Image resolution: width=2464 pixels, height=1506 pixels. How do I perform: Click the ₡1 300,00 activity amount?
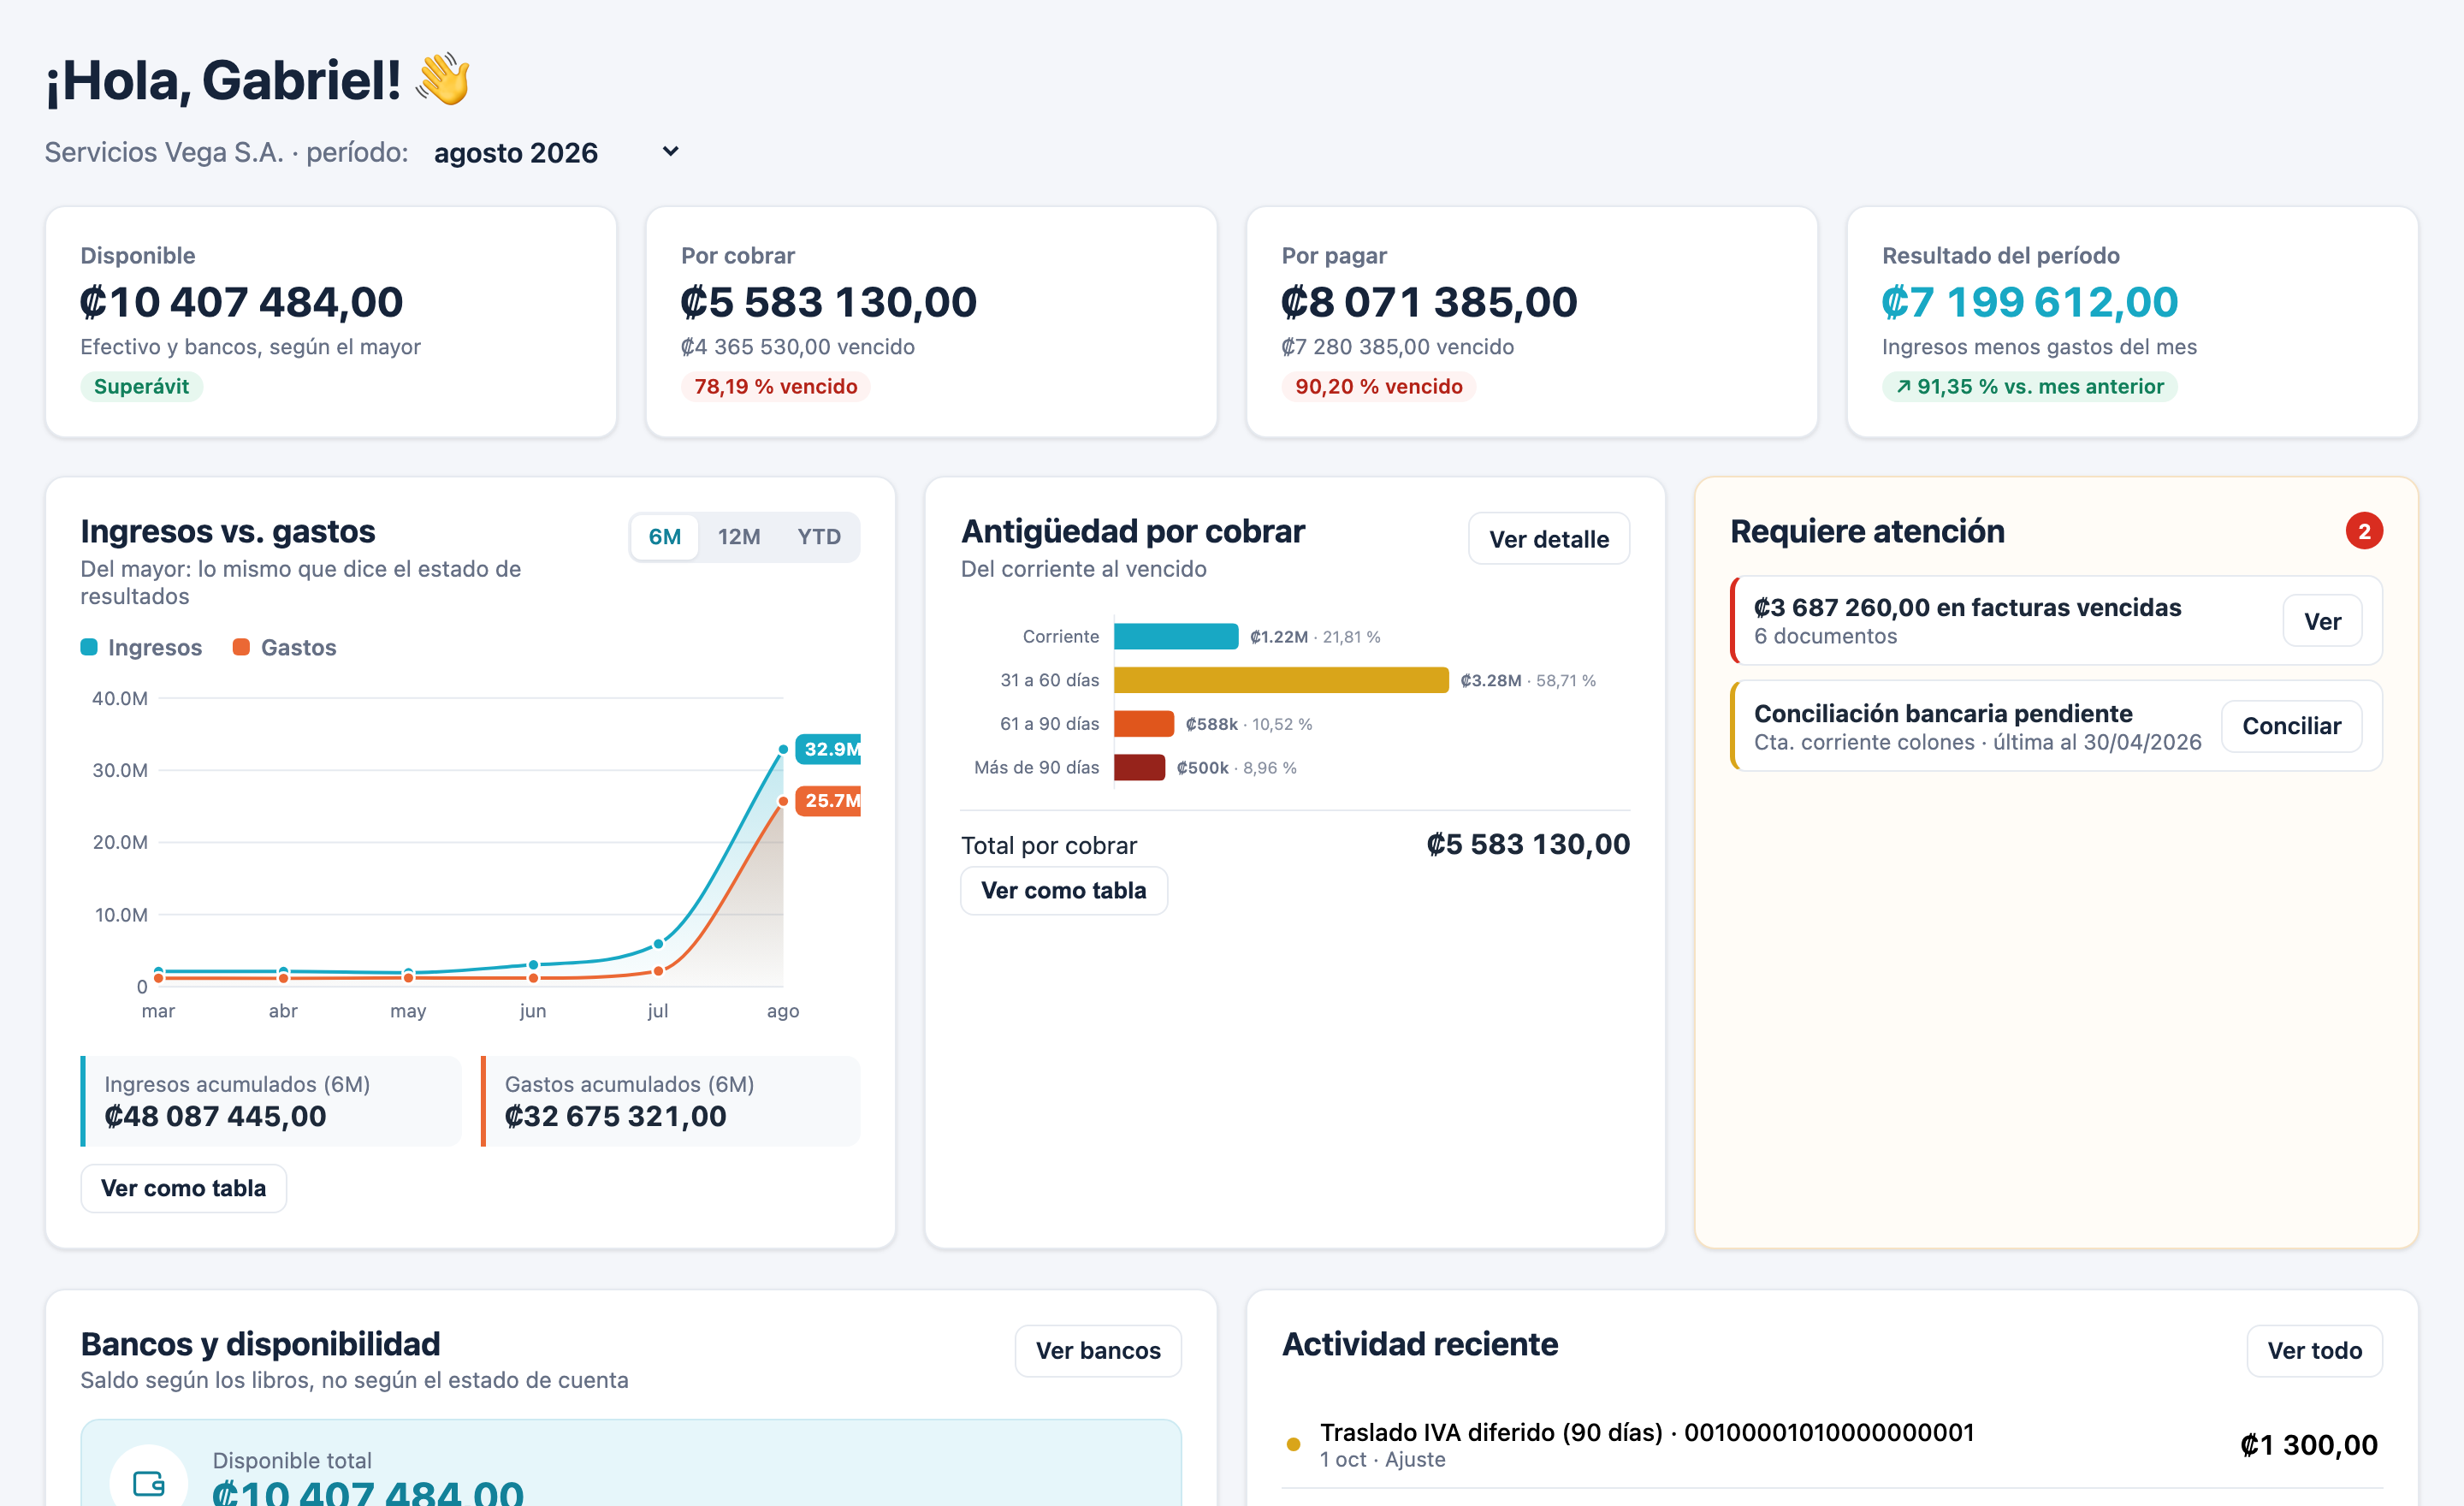click(x=2309, y=1445)
